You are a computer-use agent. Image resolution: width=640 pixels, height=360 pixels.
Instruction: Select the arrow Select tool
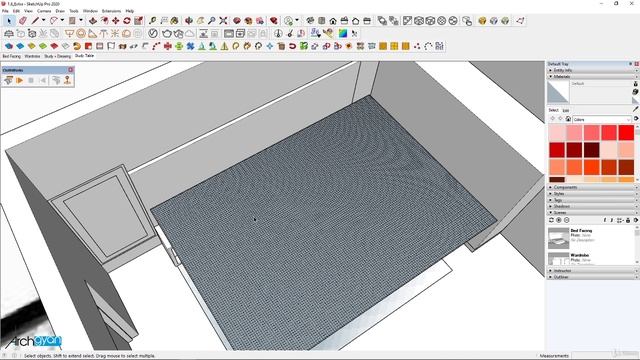(9, 21)
